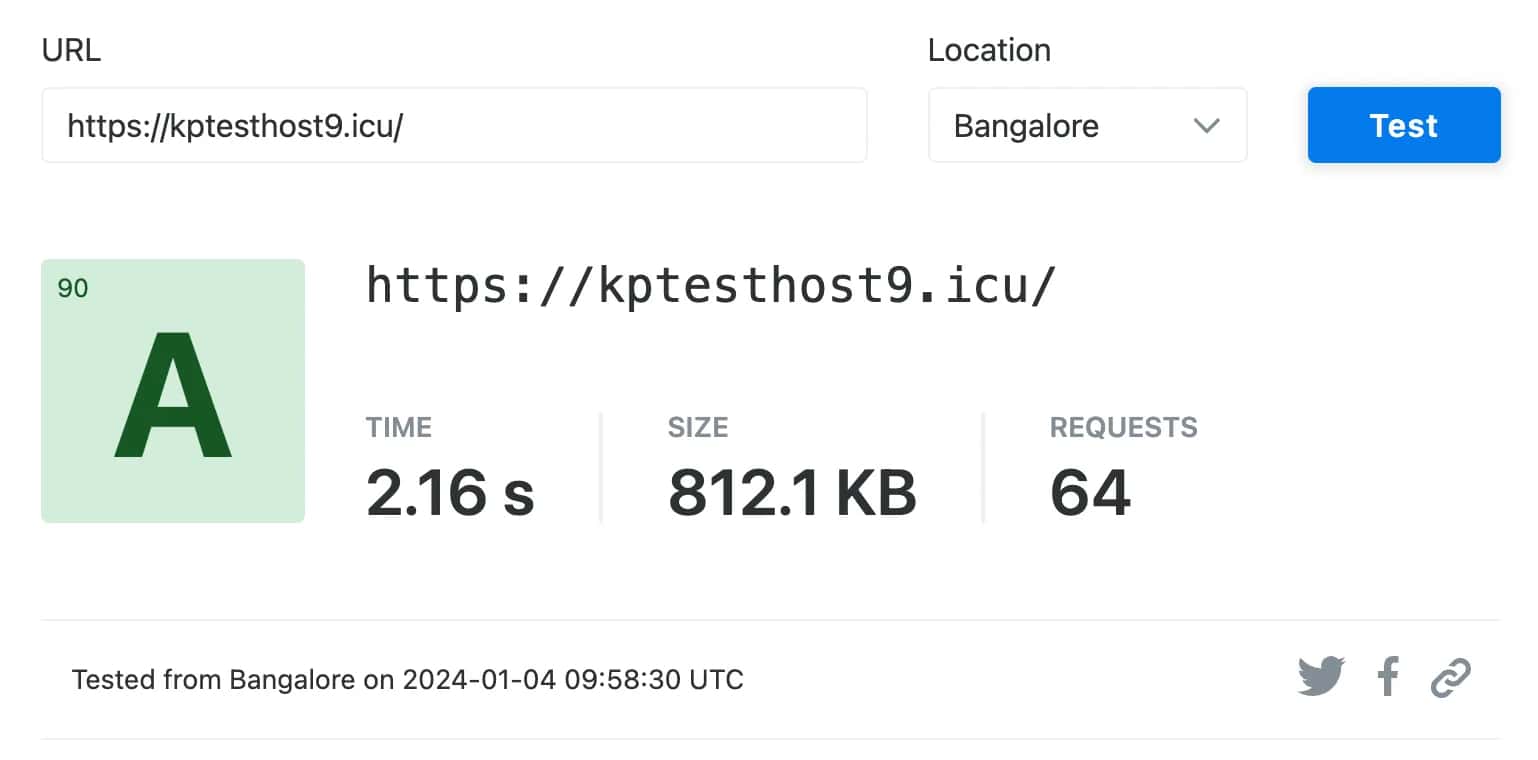Select the 64 requests count value
Image resolution: width=1538 pixels, height=760 pixels.
tap(1090, 493)
